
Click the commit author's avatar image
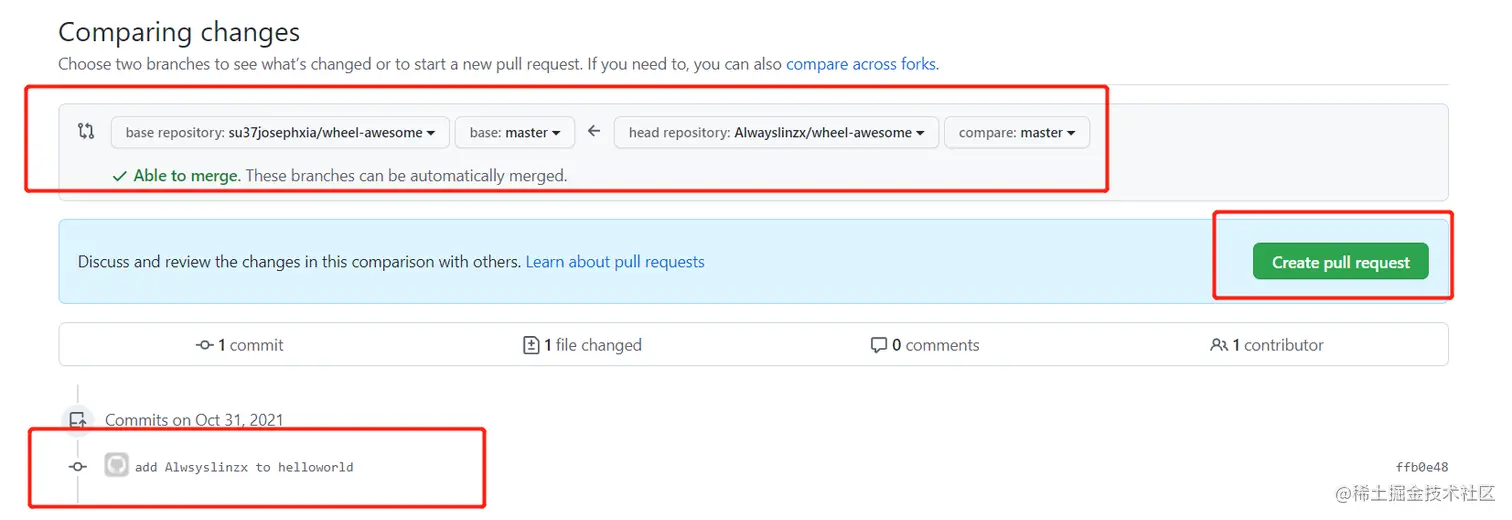117,466
